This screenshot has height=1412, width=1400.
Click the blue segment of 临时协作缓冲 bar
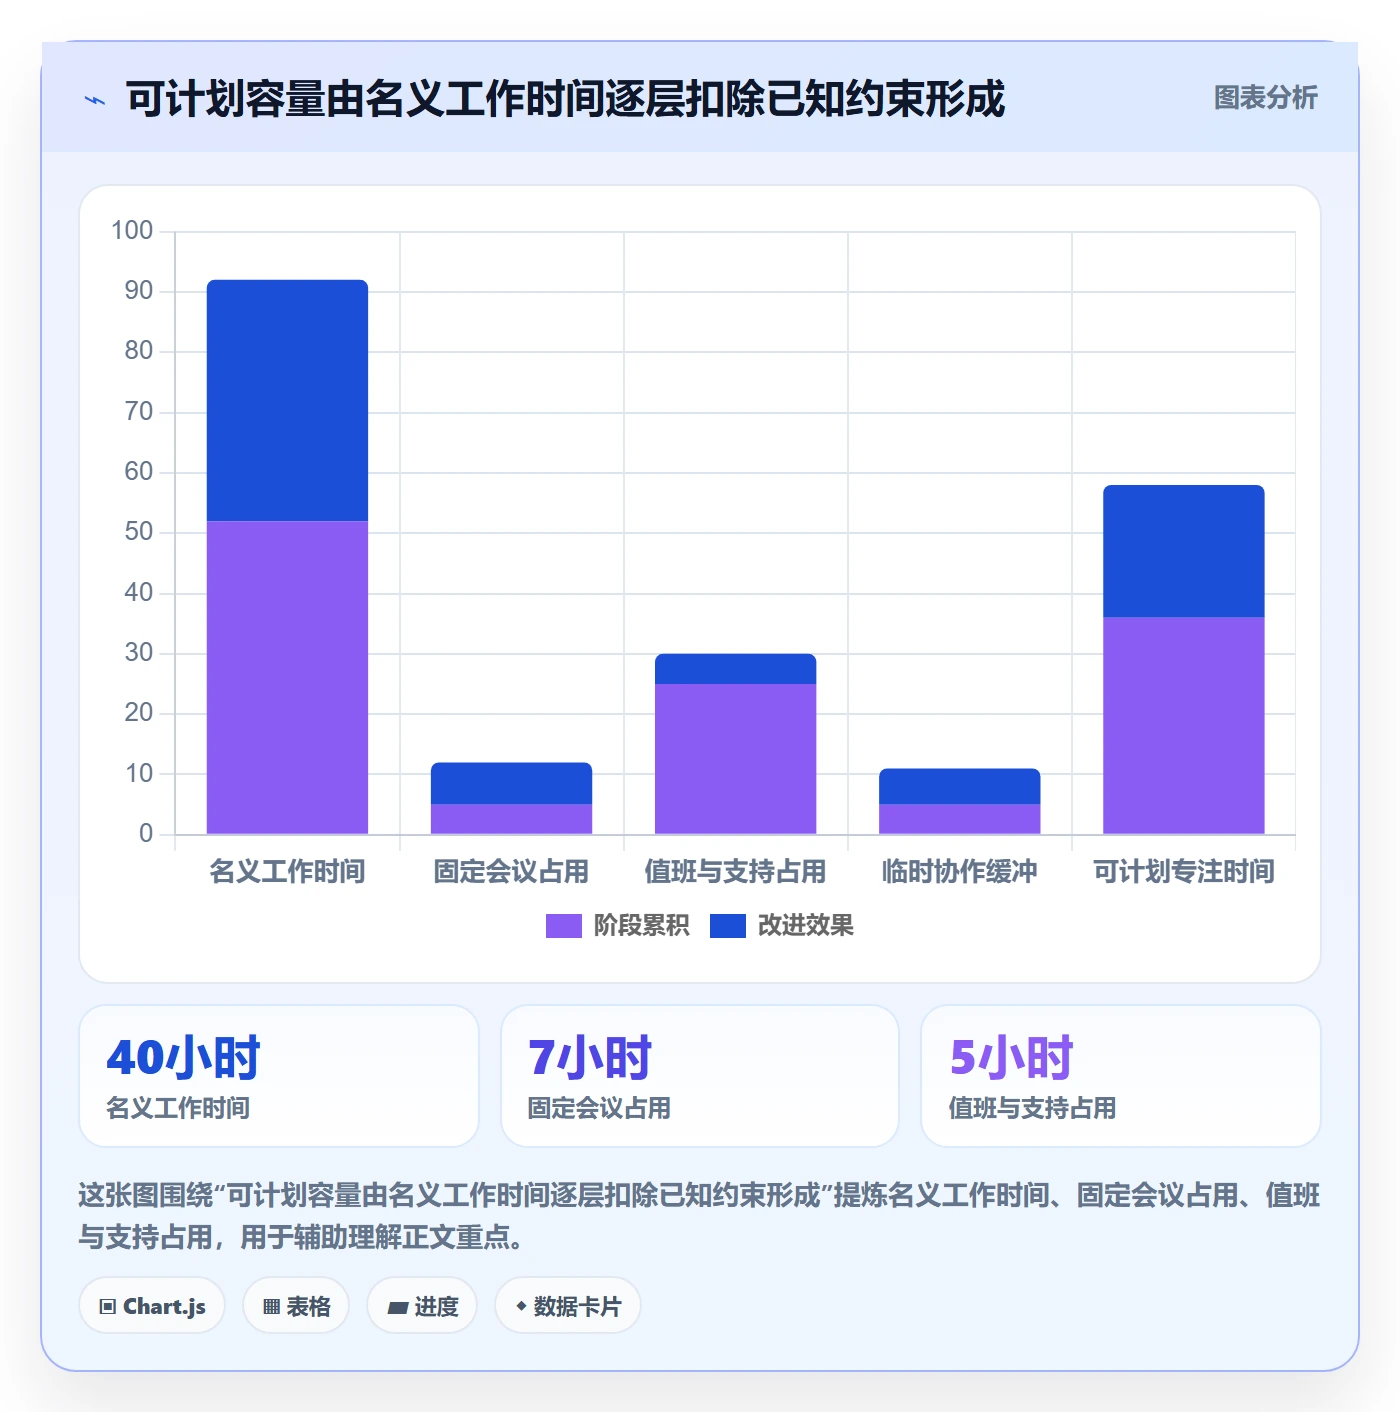959,786
